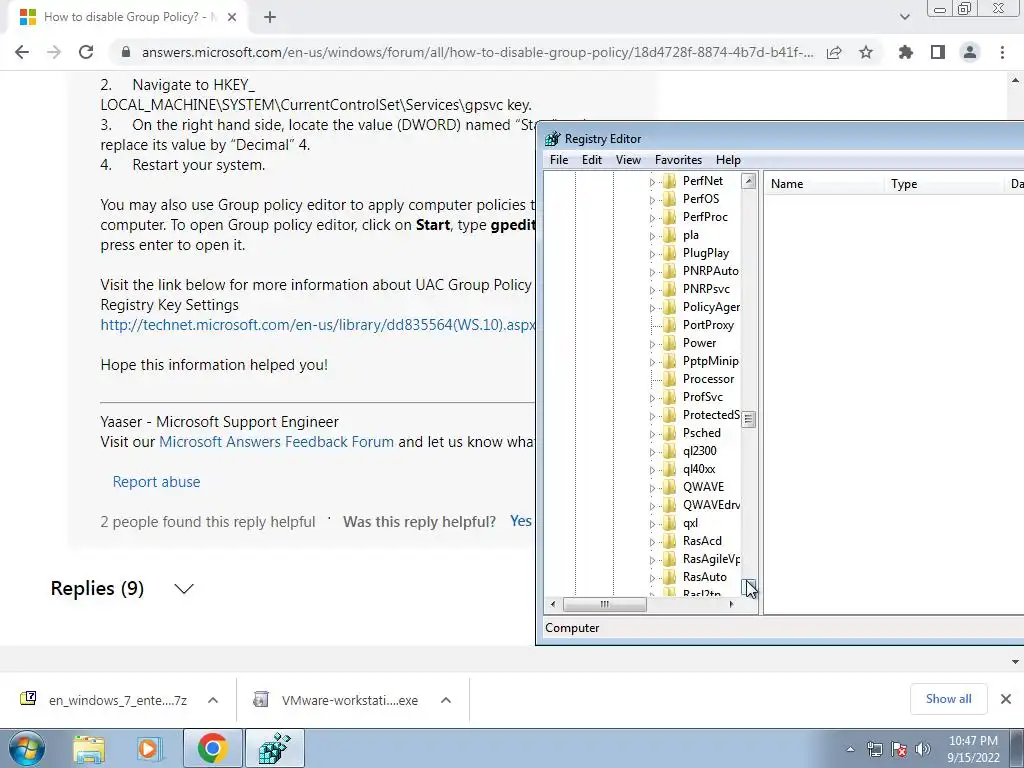Open Chrome profile avatar
The image size is (1024, 768).
pos(970,52)
